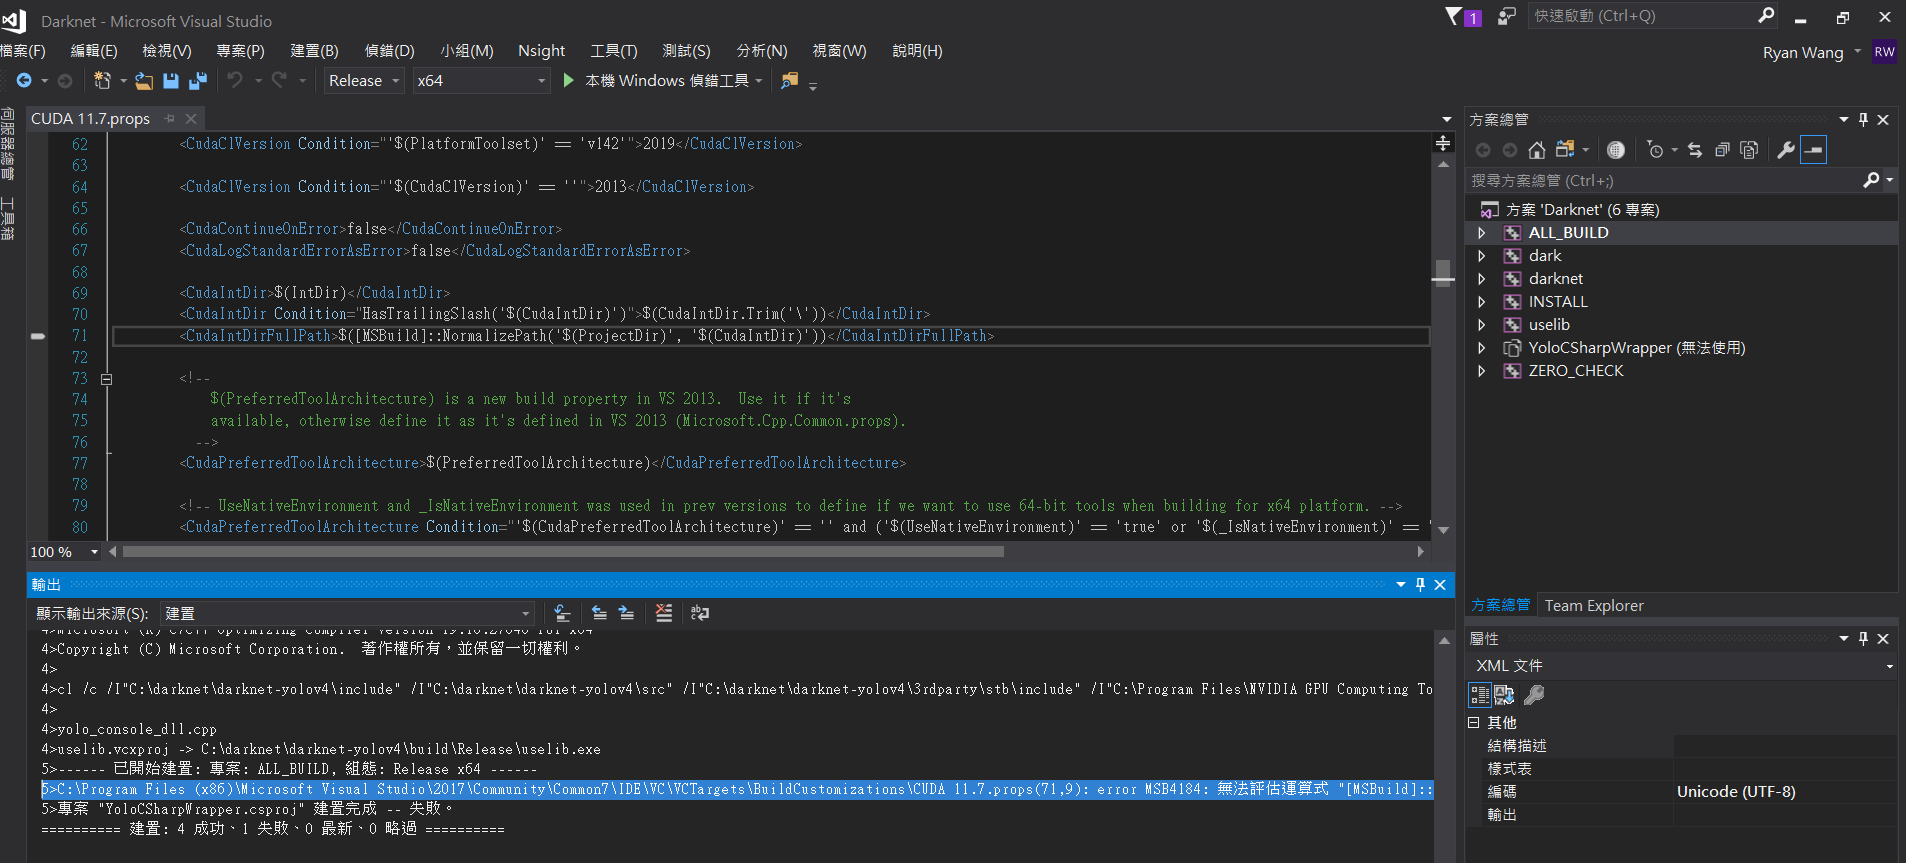Click Home icon in Solution Explorer
Image resolution: width=1906 pixels, height=863 pixels.
tap(1537, 150)
